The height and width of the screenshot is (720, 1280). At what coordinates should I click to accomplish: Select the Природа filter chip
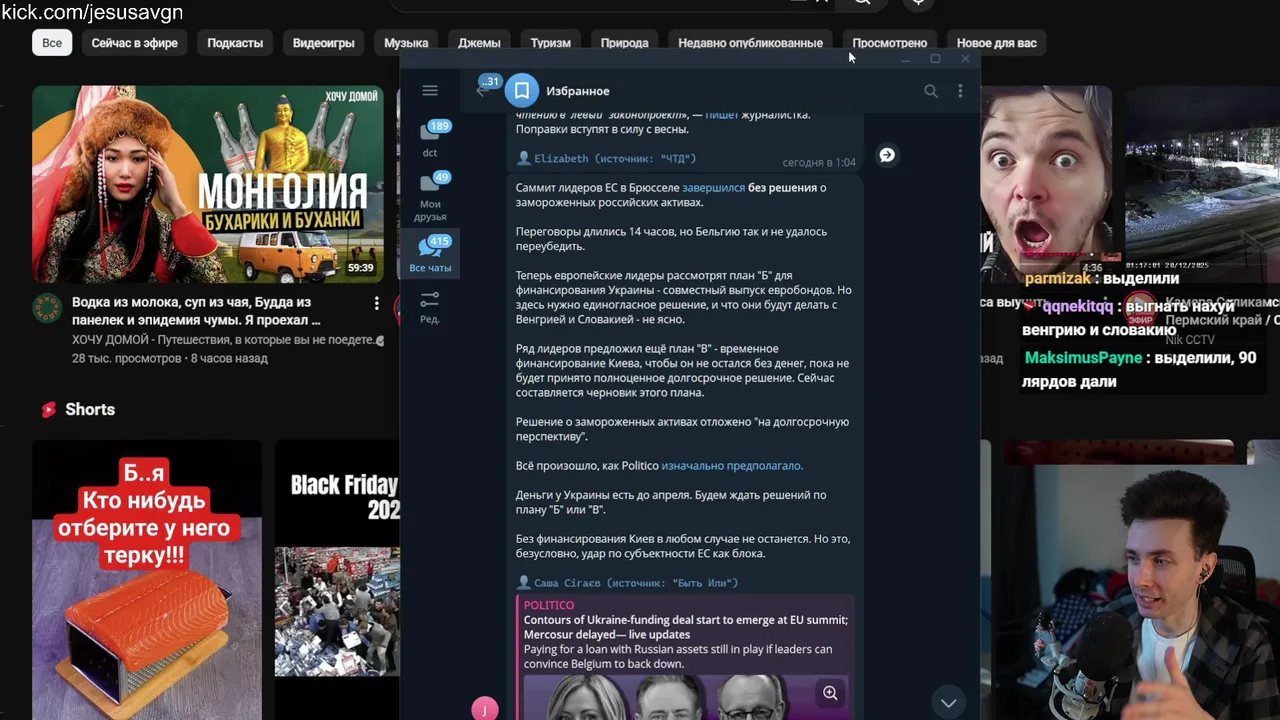click(625, 43)
